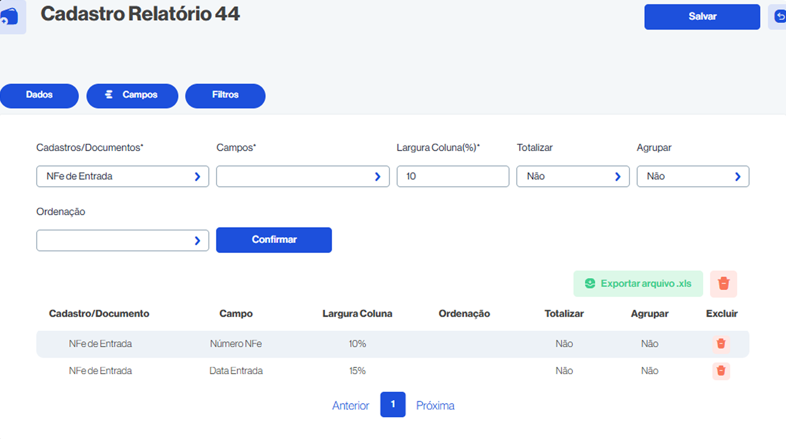Click the stack icon in Exportar arquivo button
Screen dimensions: 786x439
(590, 283)
